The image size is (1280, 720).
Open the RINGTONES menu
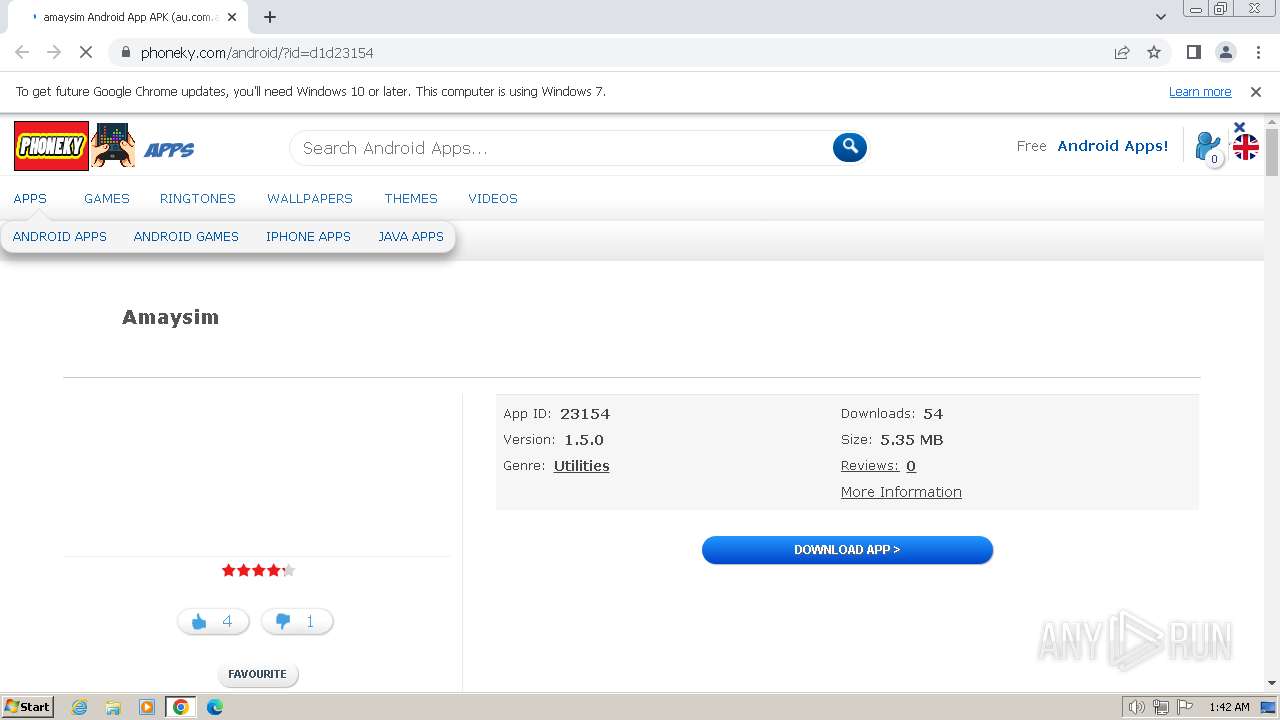[x=198, y=198]
